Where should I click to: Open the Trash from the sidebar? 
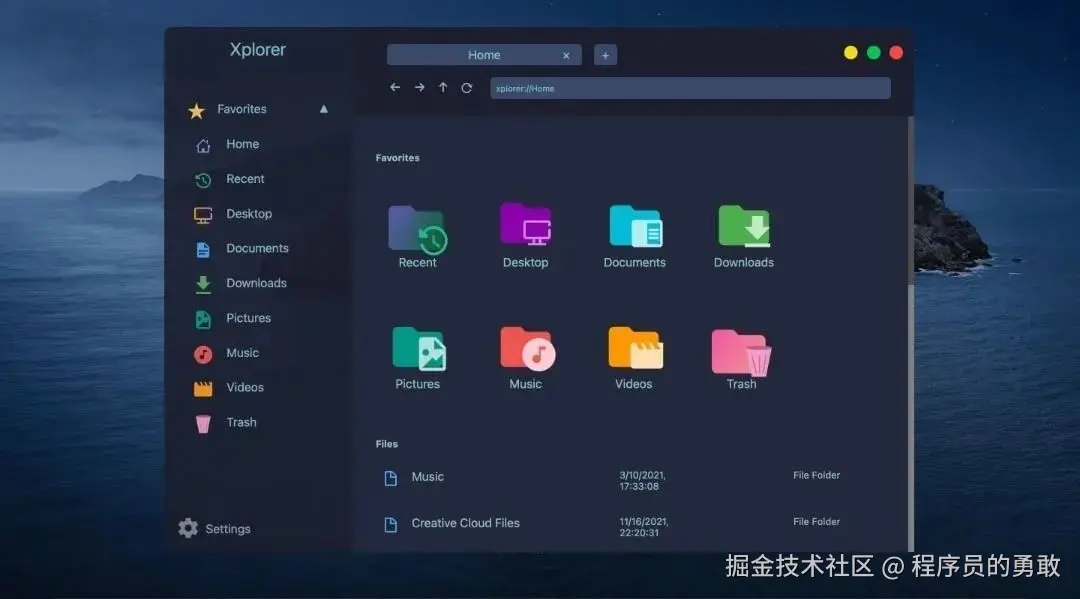point(239,422)
